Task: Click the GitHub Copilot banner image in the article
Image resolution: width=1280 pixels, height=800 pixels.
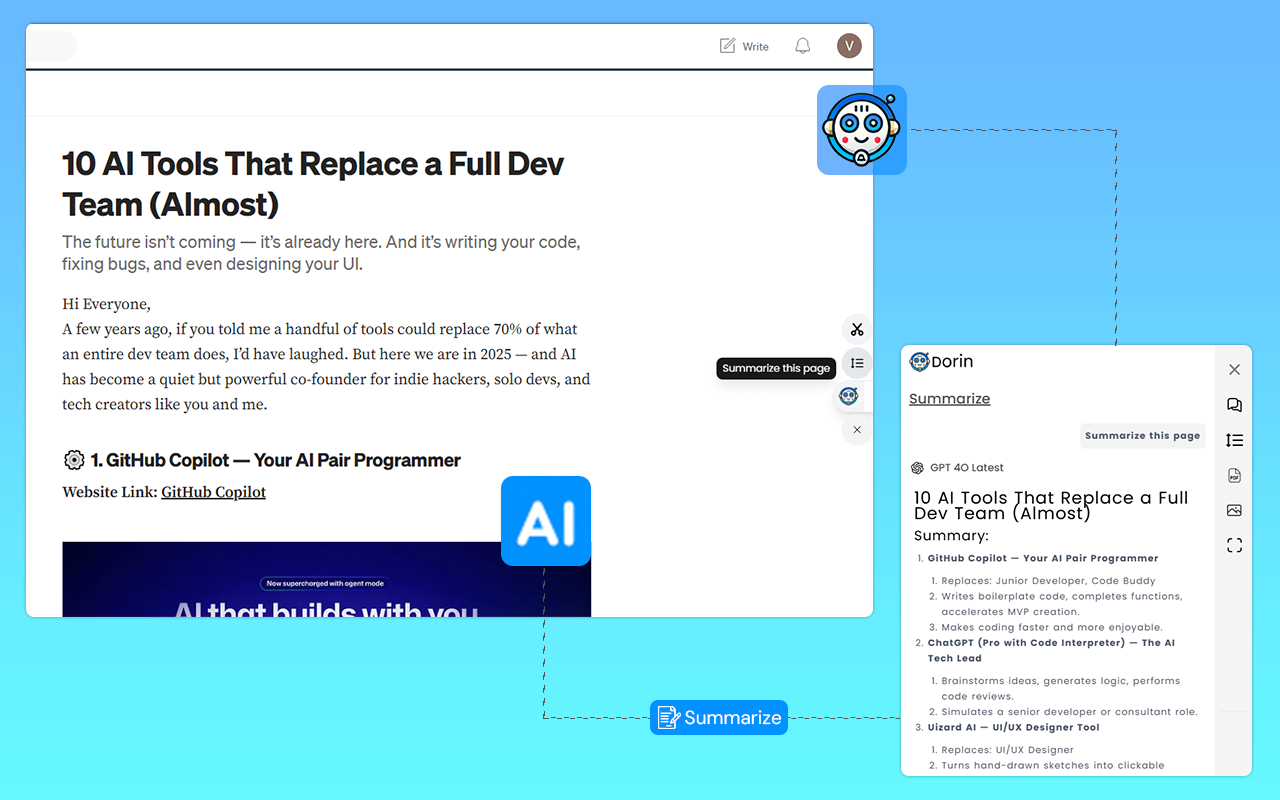Action: coord(326,579)
